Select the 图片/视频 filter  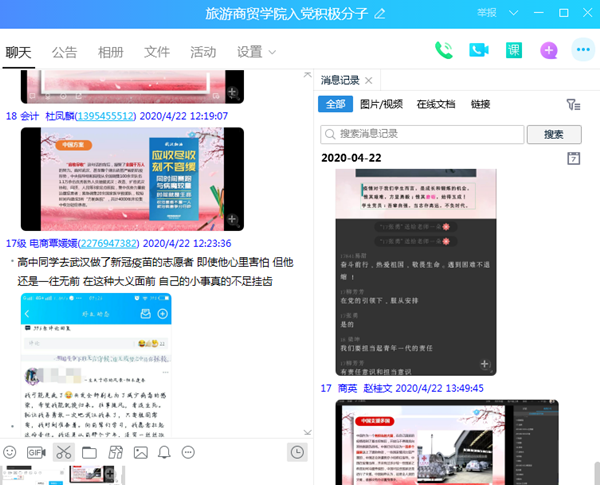point(381,104)
